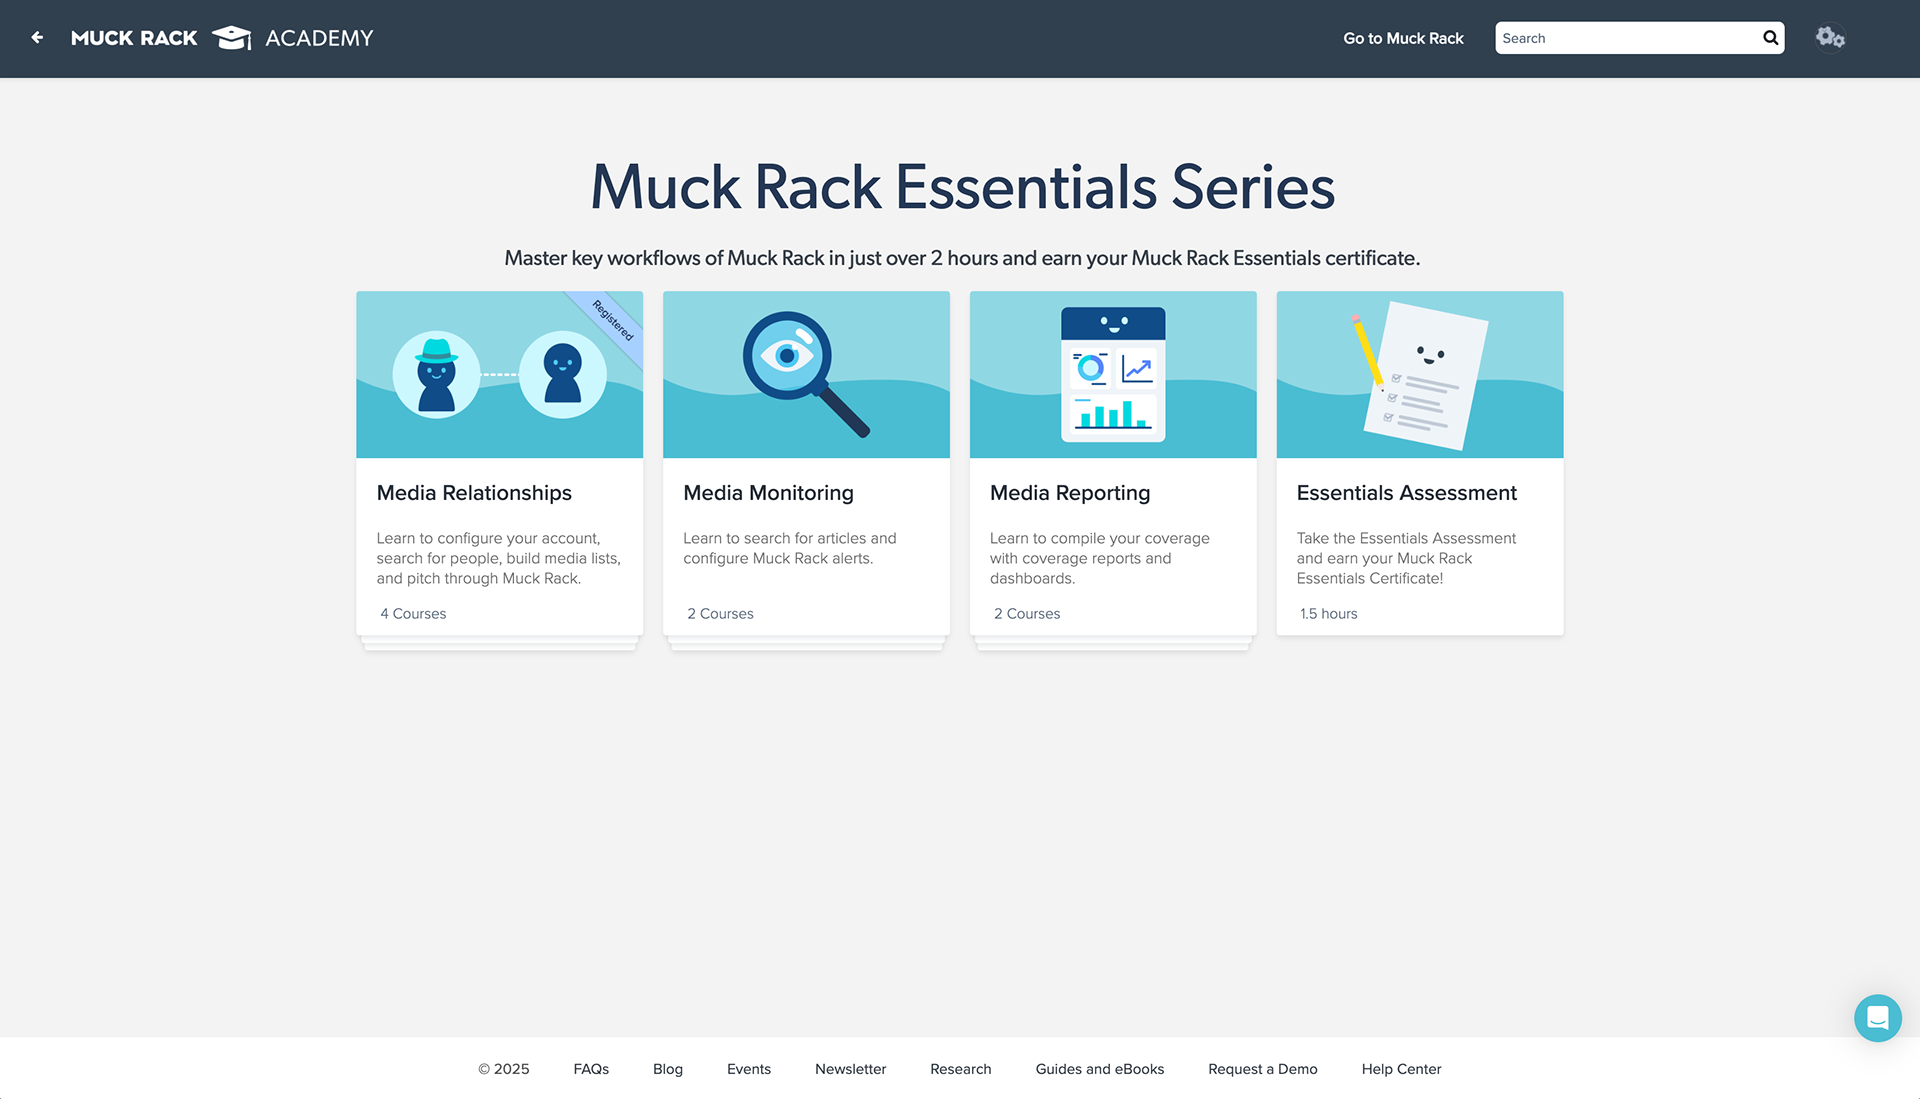This screenshot has width=1920, height=1099.
Task: Click inside the Search input field
Action: click(1620, 38)
